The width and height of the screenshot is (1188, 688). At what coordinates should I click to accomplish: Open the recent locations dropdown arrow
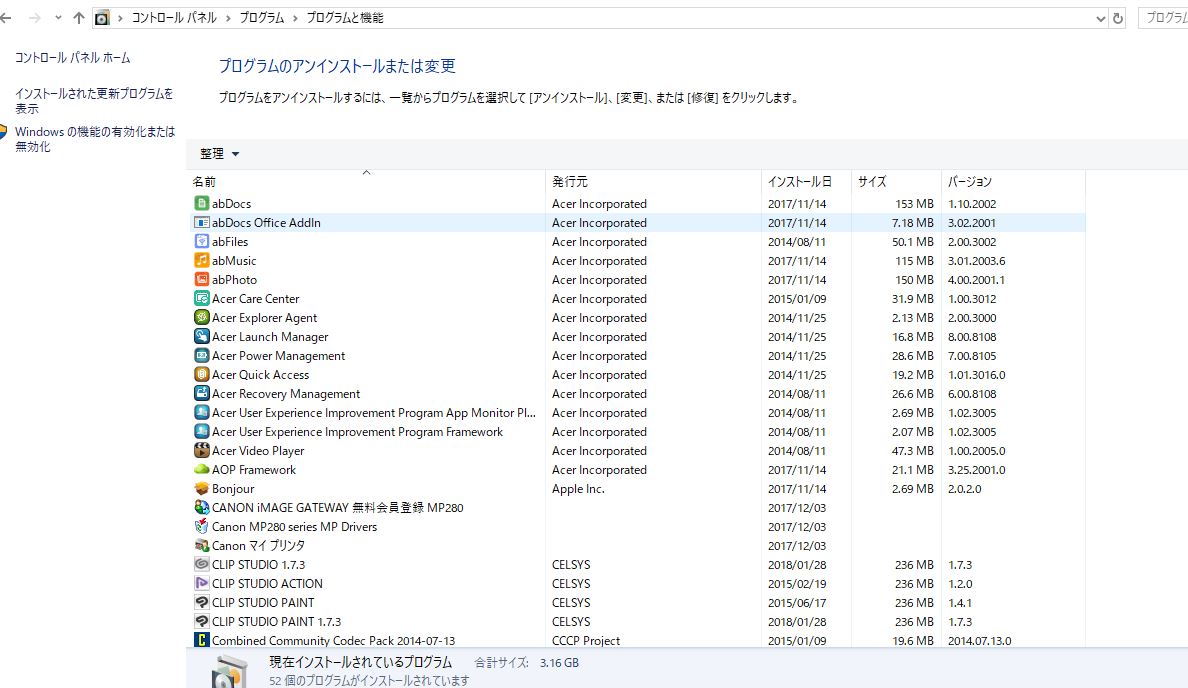pyautogui.click(x=57, y=18)
